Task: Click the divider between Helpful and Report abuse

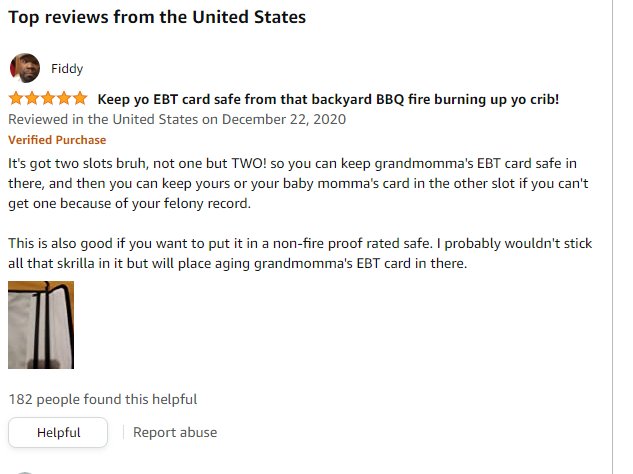Action: tap(123, 432)
